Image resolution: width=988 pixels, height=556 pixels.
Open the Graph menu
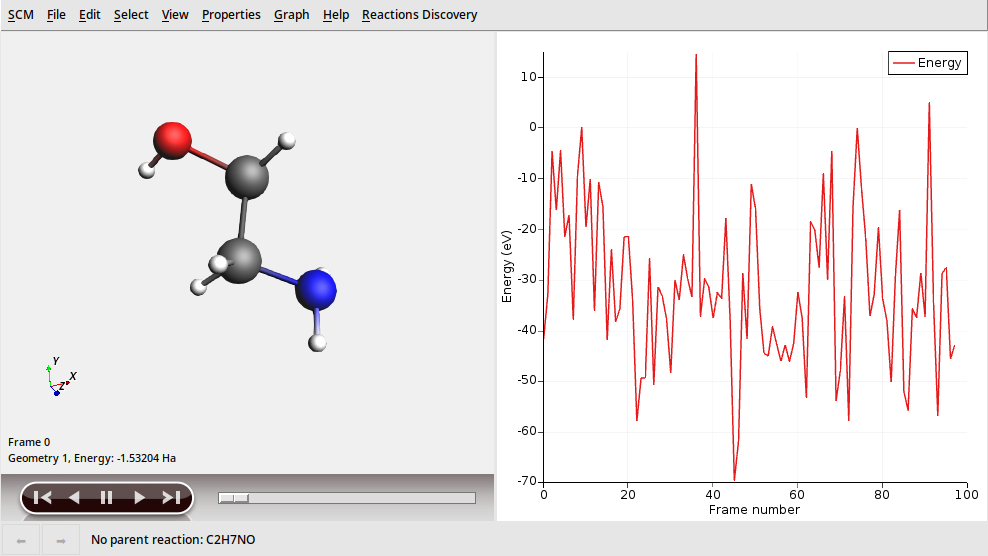tap(291, 15)
